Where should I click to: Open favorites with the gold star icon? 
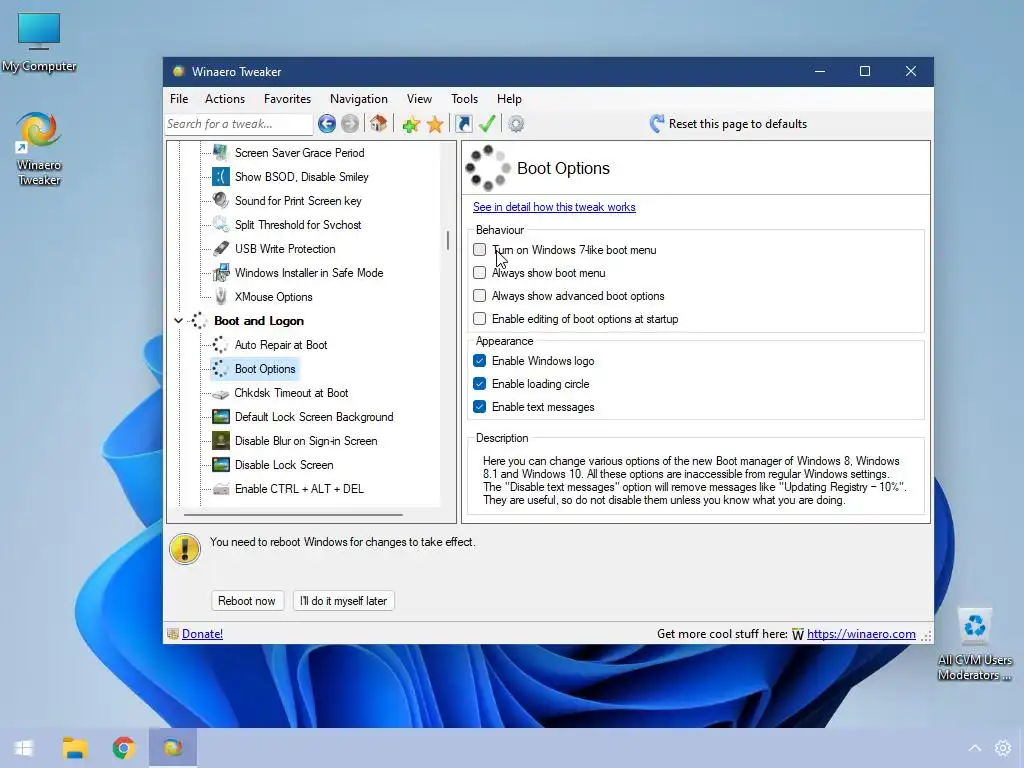tap(435, 124)
